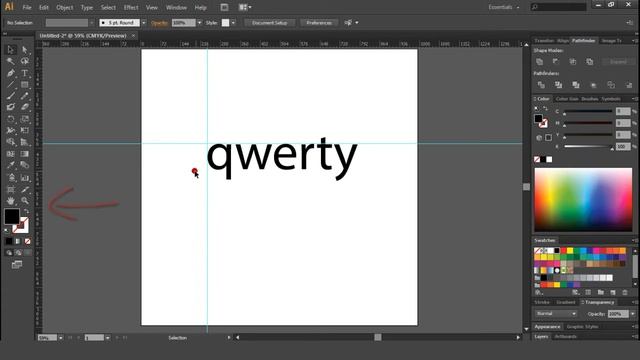Open the Object menu
Viewport: 640px width, 360px height.
click(64, 7)
